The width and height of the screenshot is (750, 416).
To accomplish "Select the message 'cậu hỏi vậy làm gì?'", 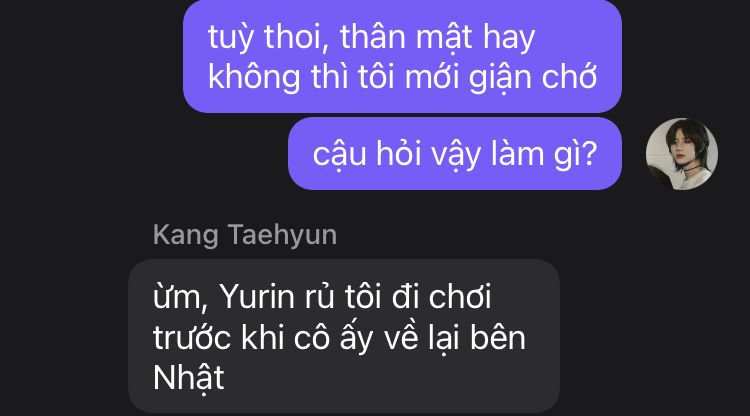I will pos(455,153).
